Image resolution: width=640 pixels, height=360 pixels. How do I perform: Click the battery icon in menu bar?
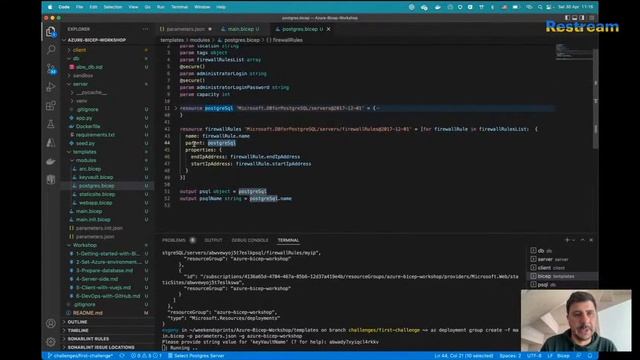(516, 7)
